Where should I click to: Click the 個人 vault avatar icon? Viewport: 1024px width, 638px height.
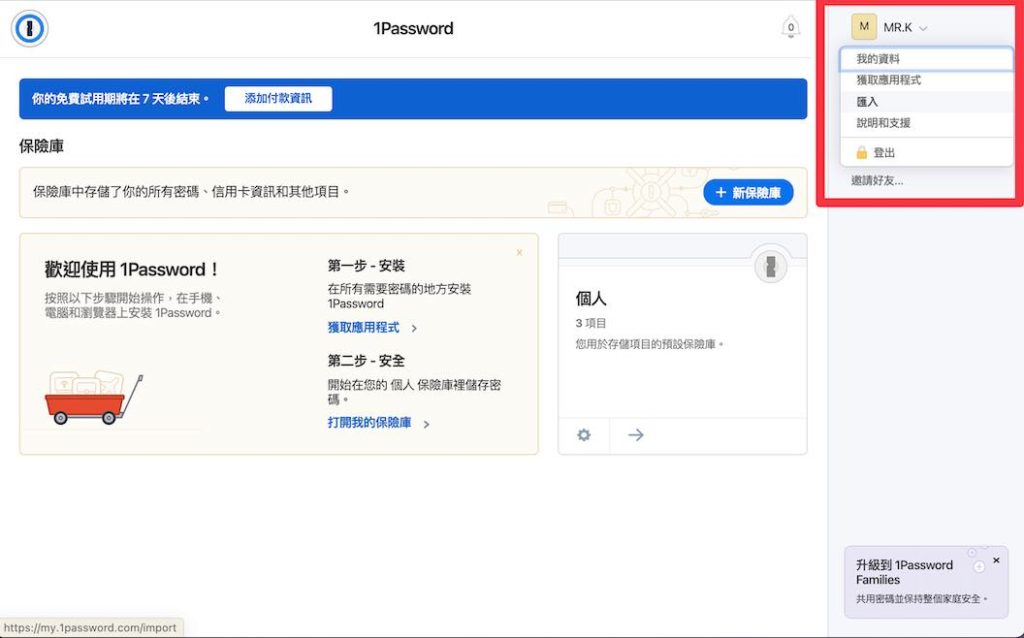771,266
